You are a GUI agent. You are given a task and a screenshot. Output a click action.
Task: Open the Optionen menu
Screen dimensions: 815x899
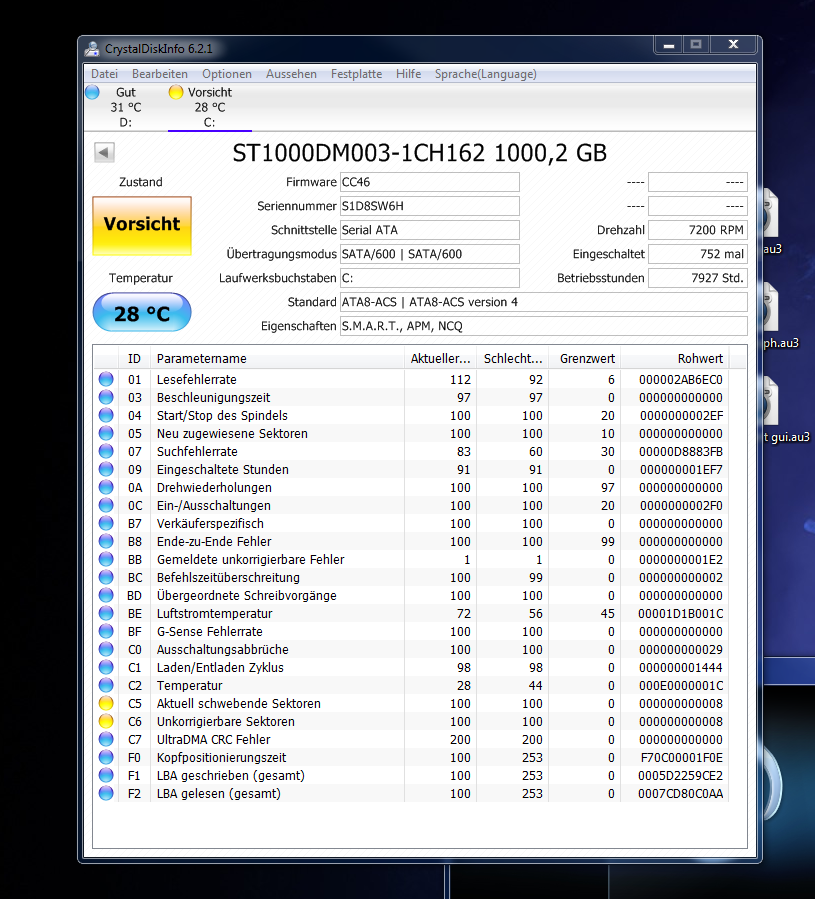(x=227, y=74)
